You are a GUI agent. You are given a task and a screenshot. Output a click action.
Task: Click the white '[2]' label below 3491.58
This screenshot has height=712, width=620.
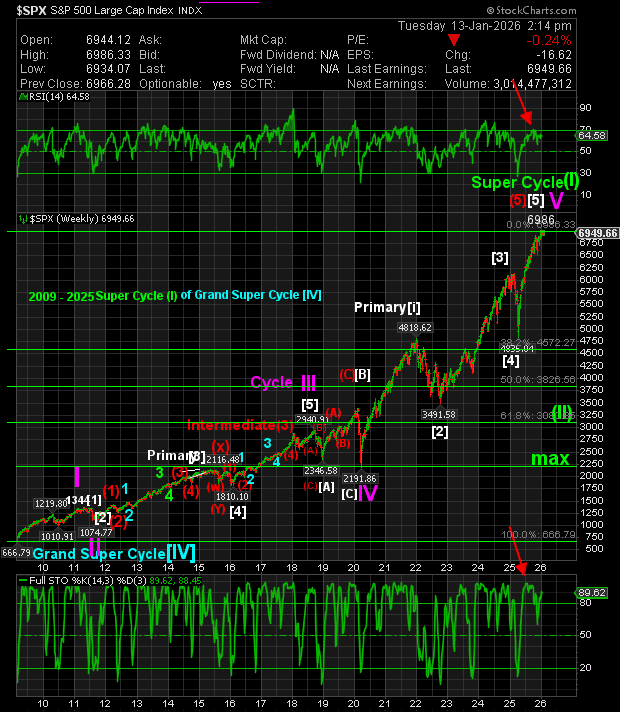point(440,431)
